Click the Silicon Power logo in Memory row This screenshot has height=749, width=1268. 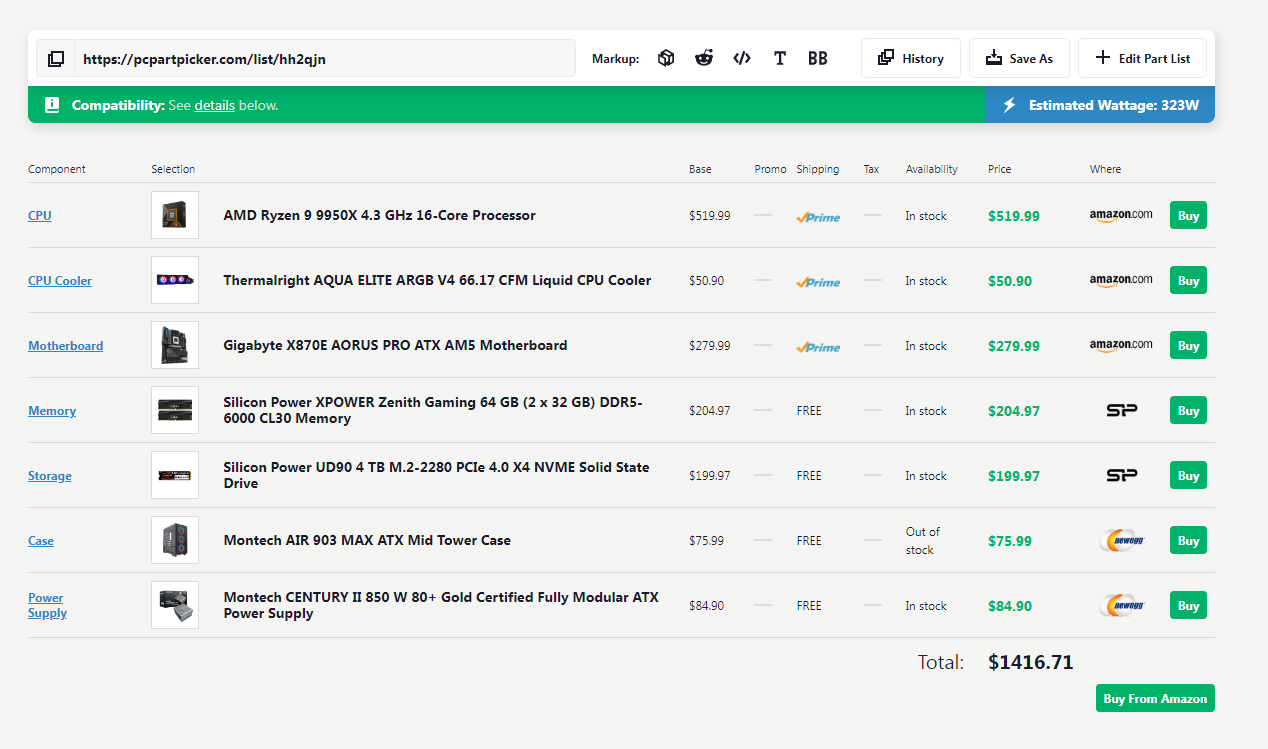1121,410
